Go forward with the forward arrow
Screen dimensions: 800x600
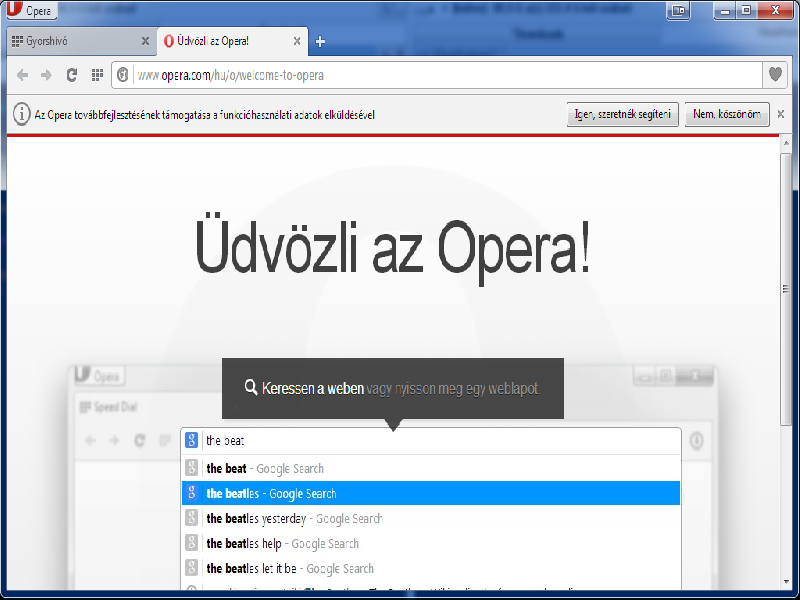click(46, 75)
